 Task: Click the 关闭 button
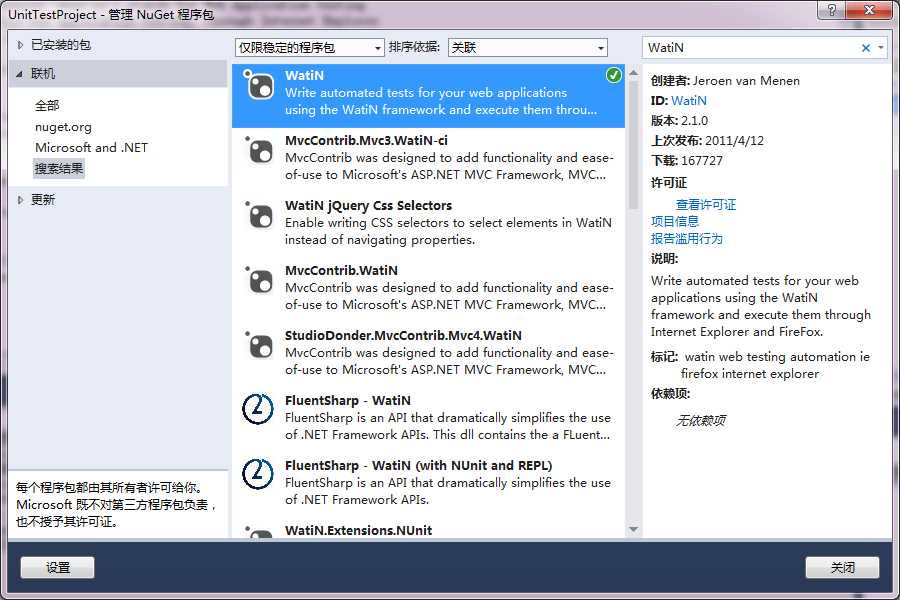[x=842, y=568]
